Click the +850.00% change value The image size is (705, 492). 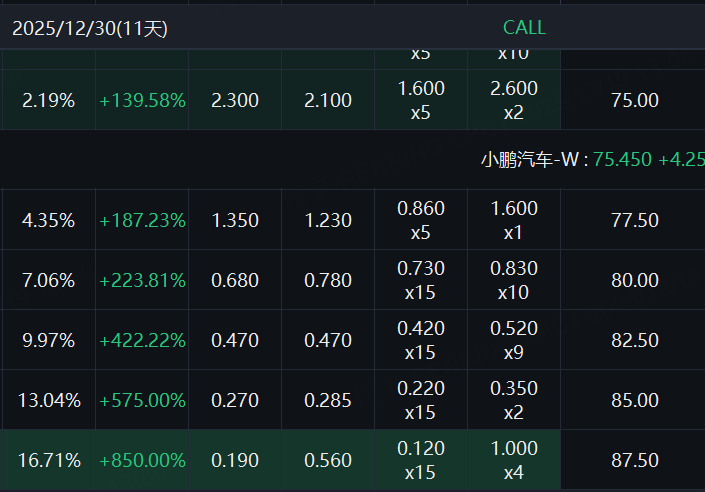[x=142, y=460]
